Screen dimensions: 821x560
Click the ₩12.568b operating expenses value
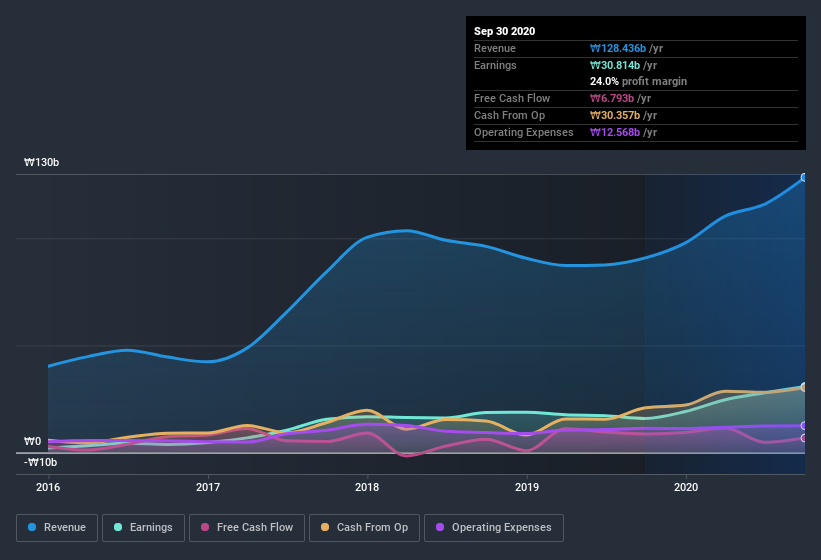pos(615,132)
